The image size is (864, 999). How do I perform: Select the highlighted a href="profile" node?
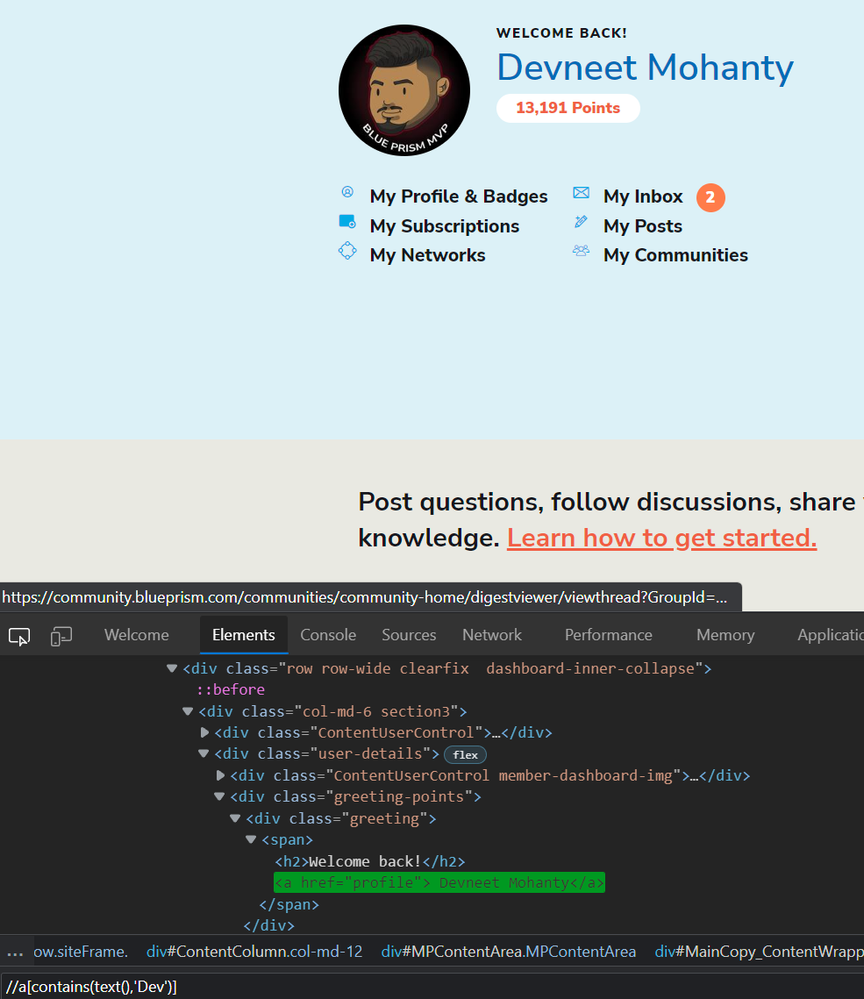439,883
